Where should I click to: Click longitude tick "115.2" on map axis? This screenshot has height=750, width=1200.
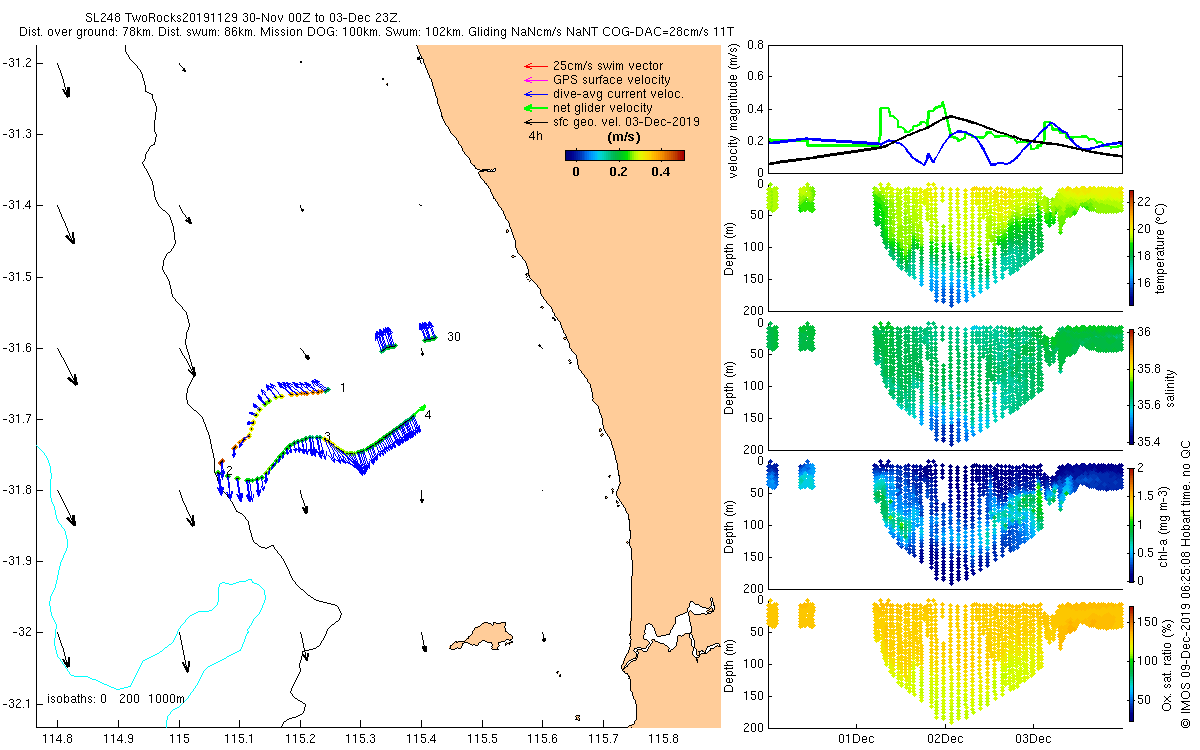[300, 739]
